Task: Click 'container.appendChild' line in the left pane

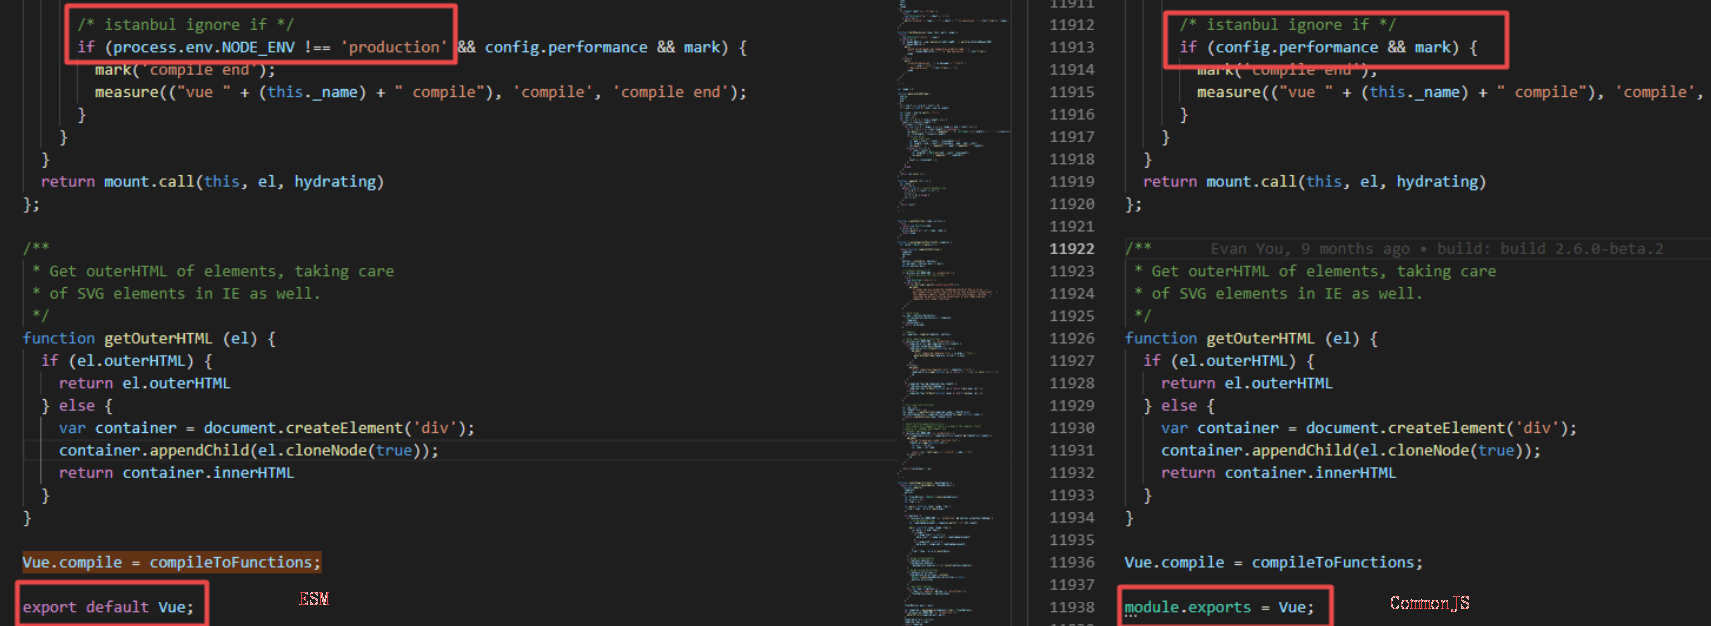Action: pyautogui.click(x=249, y=451)
